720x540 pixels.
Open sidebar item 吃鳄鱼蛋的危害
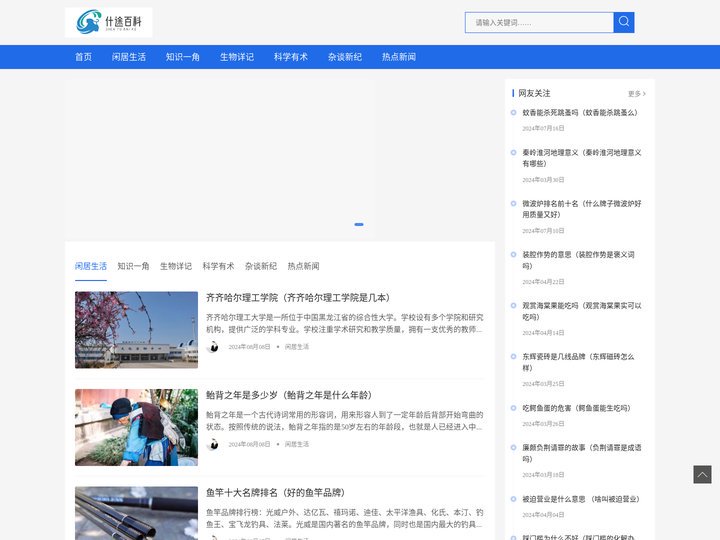point(576,408)
